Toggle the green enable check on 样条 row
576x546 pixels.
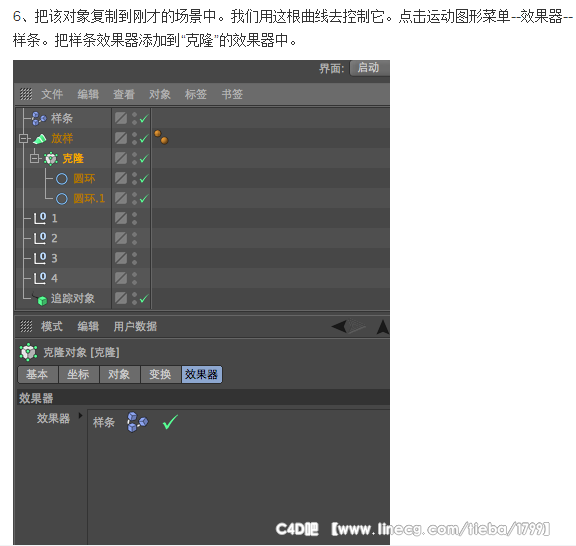[x=144, y=118]
